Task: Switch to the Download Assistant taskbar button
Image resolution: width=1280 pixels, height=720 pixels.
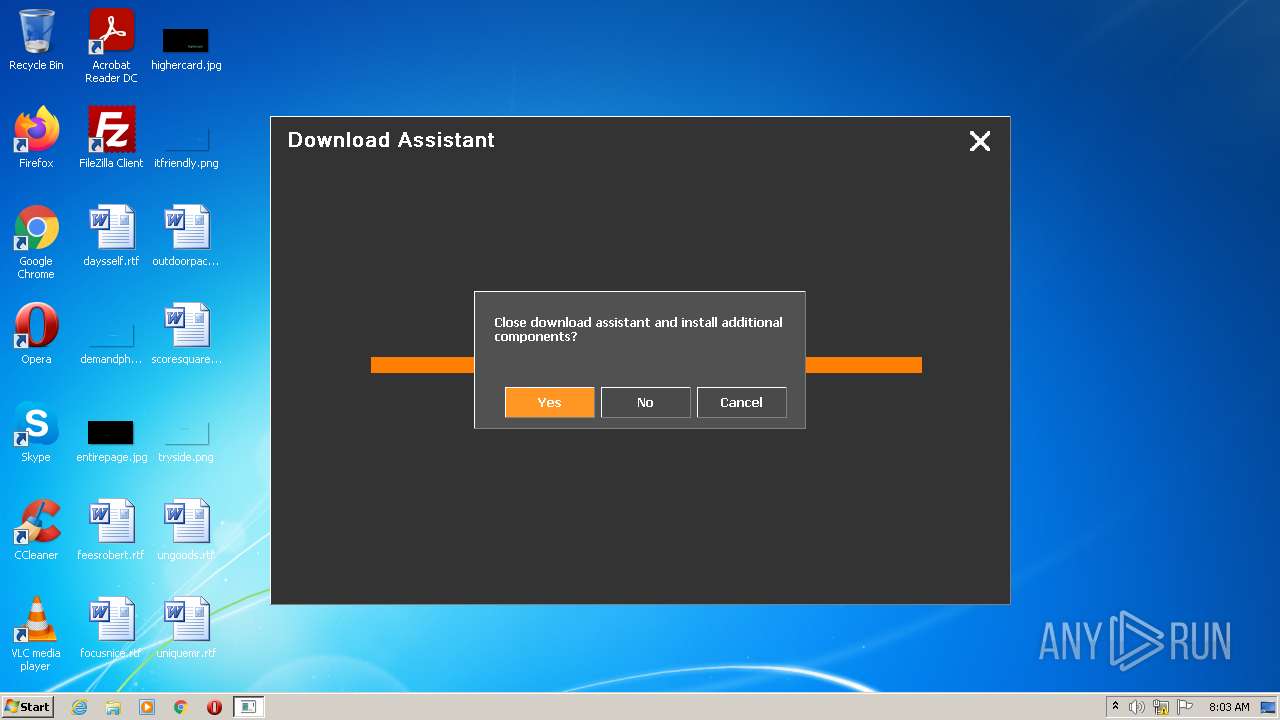Action: pos(248,707)
